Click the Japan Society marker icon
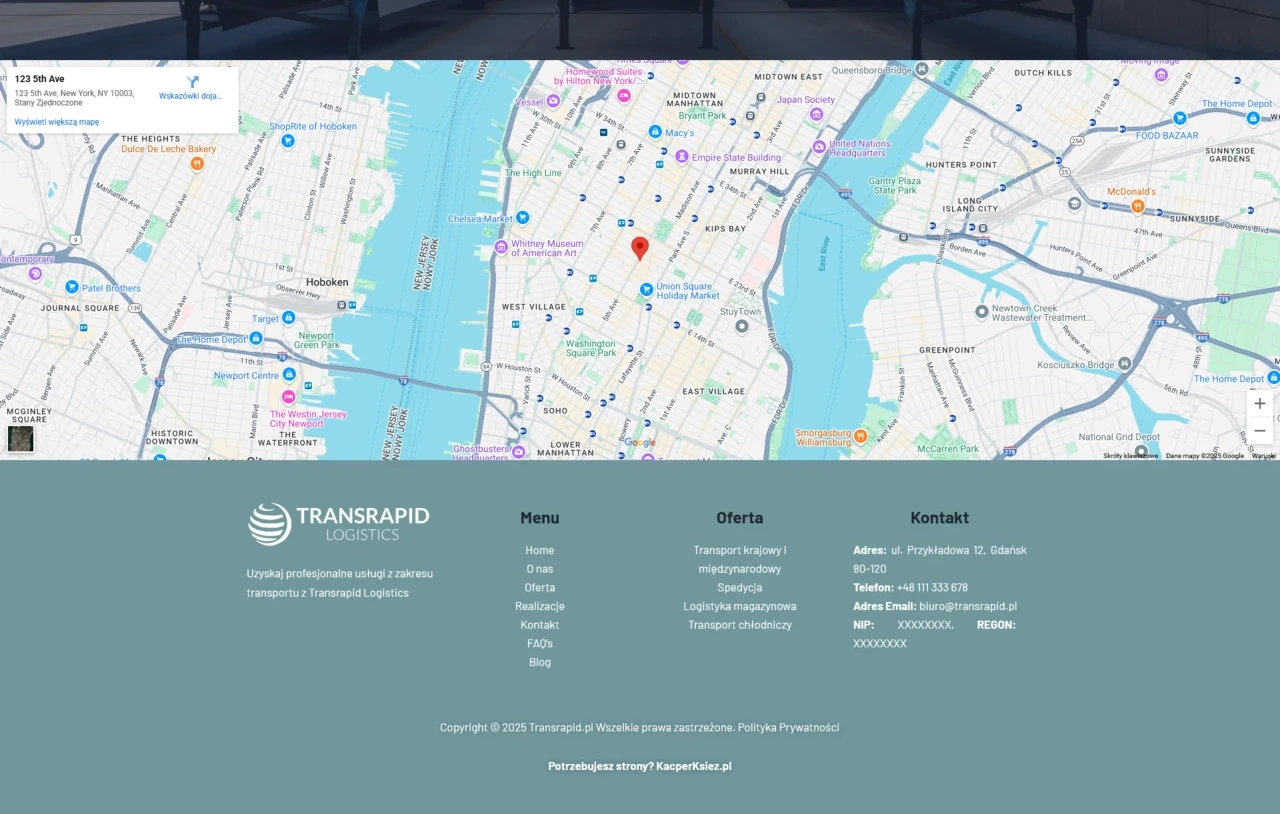 (817, 114)
